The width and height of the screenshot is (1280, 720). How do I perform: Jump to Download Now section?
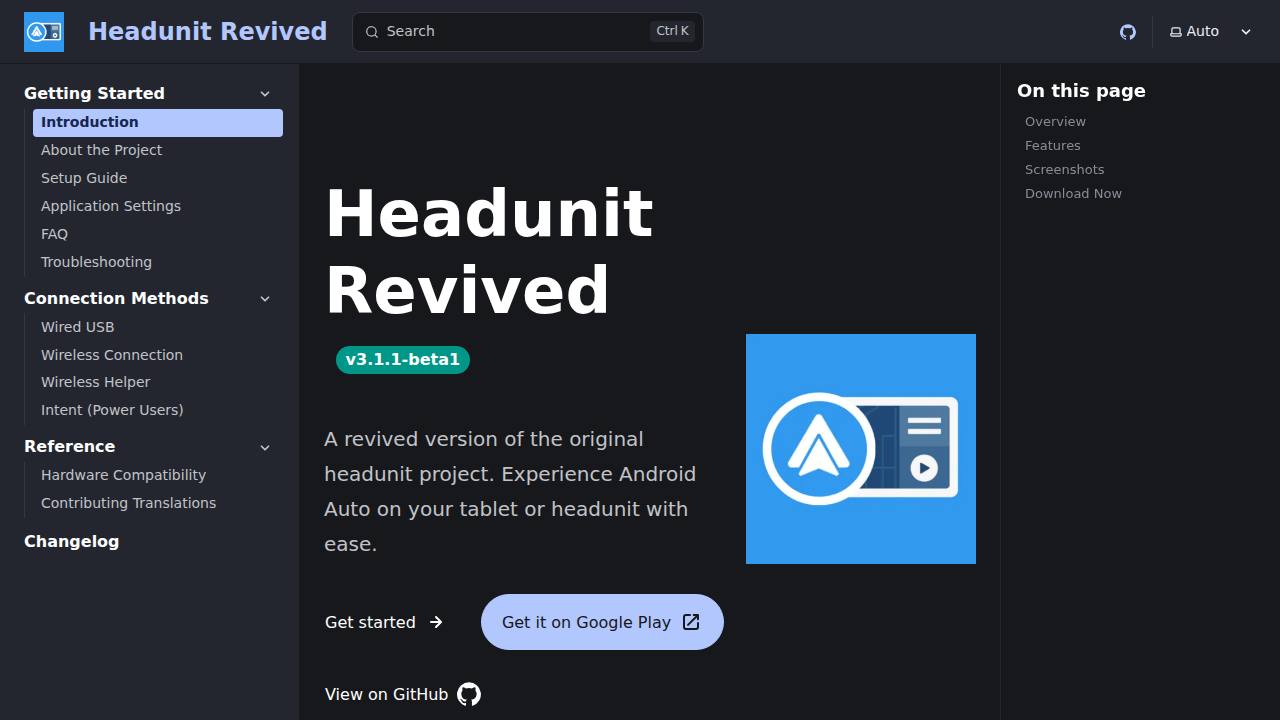tap(1073, 193)
